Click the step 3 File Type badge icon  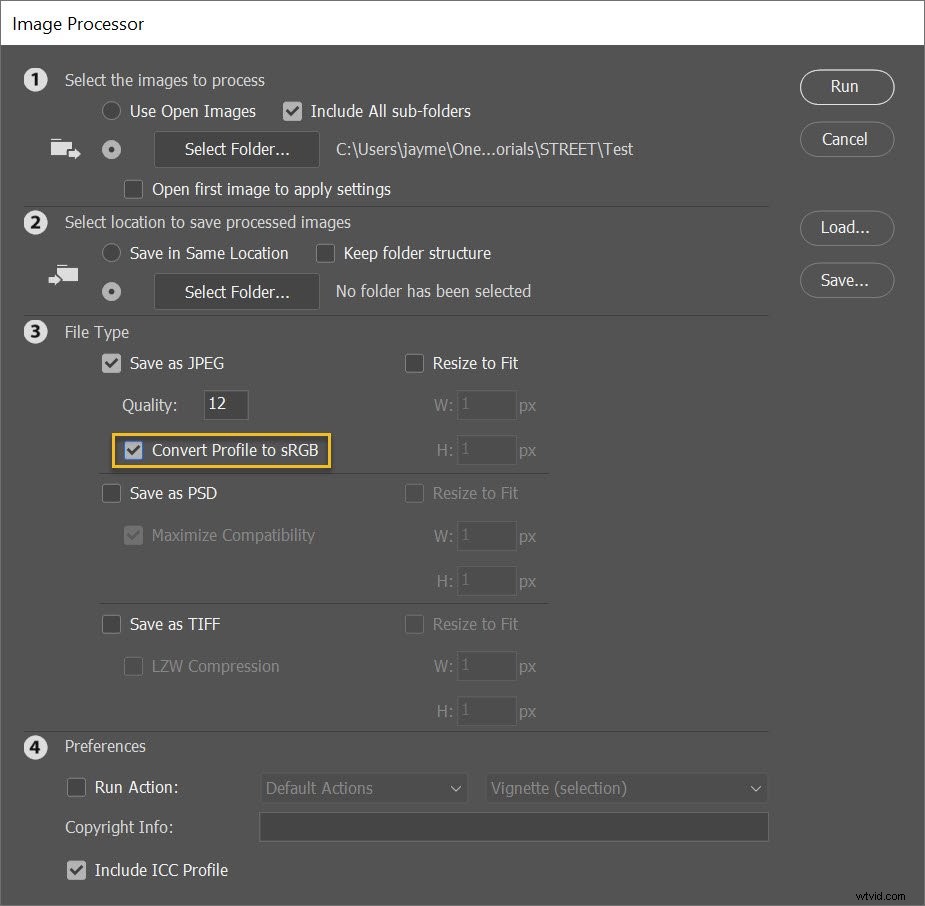pyautogui.click(x=36, y=331)
